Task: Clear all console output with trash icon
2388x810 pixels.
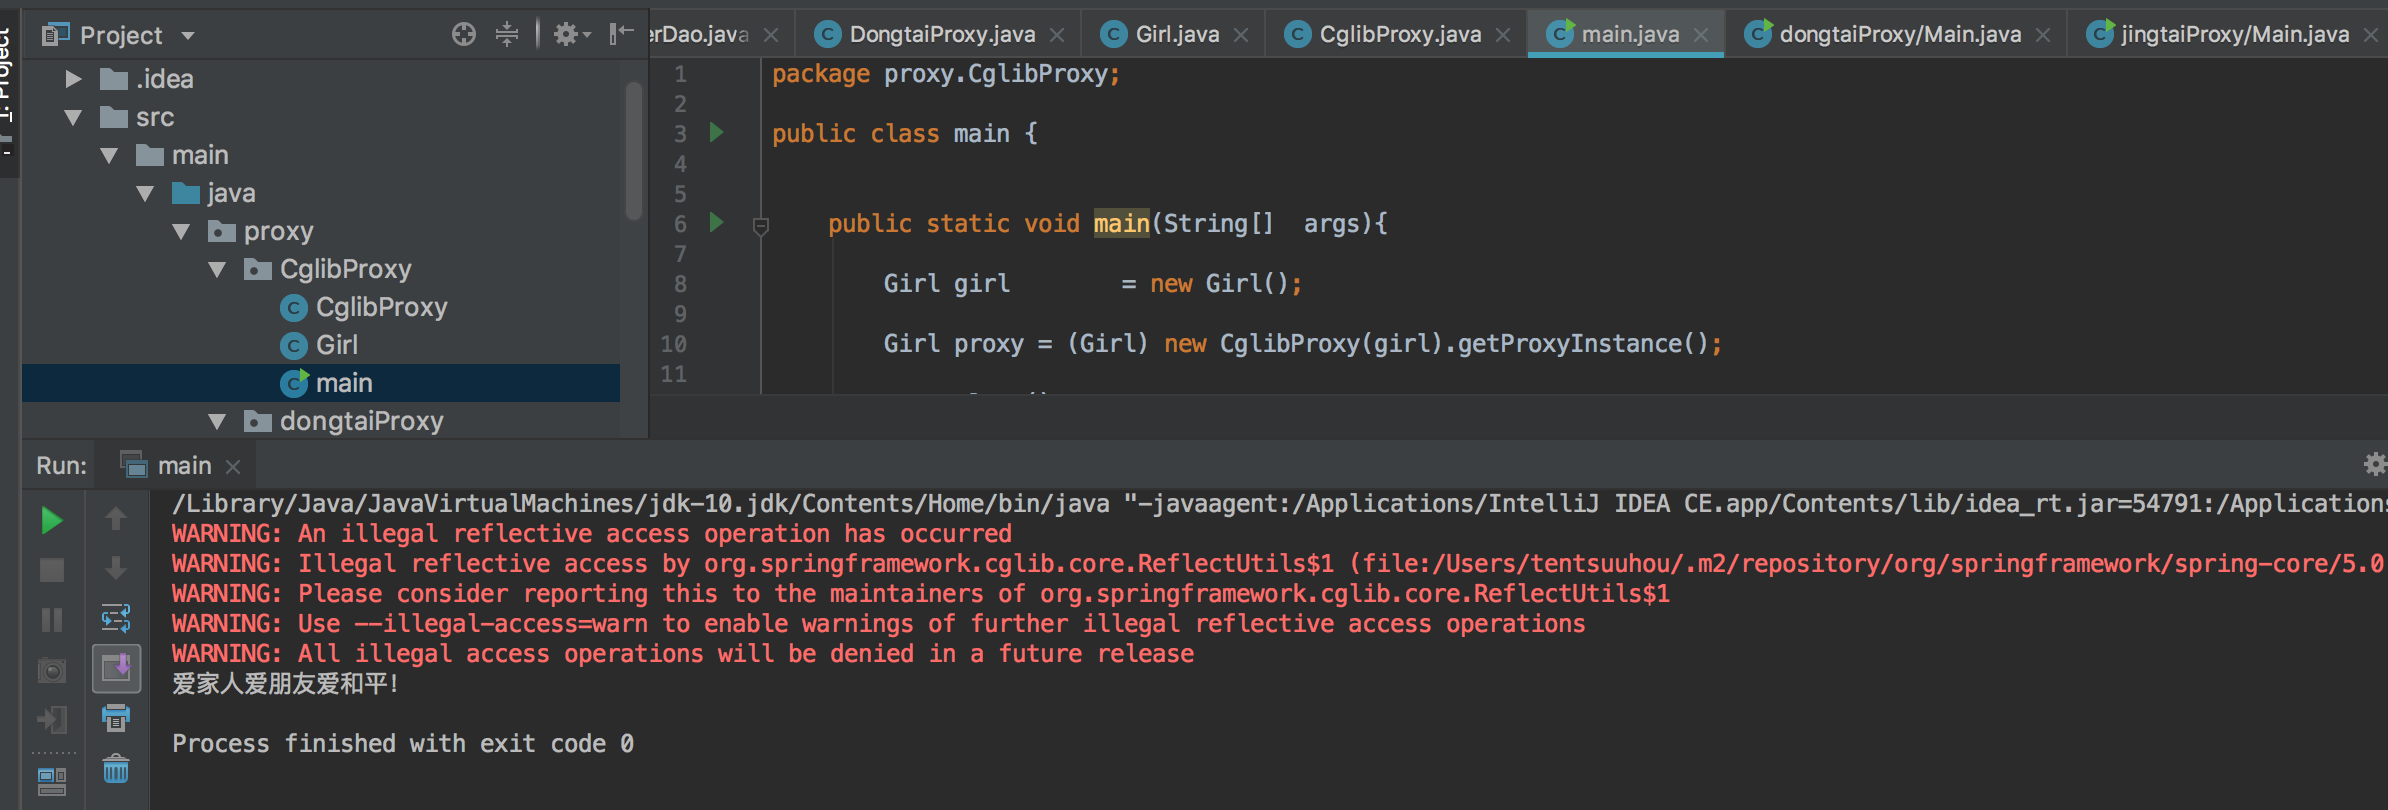Action: [116, 768]
